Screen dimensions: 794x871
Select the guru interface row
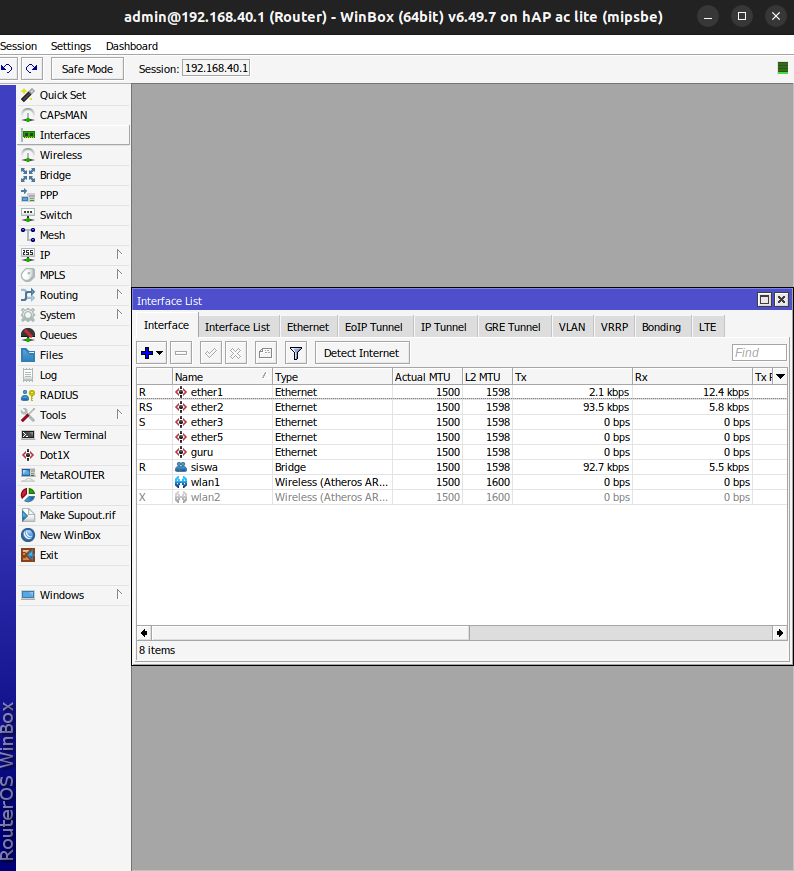[x=462, y=452]
